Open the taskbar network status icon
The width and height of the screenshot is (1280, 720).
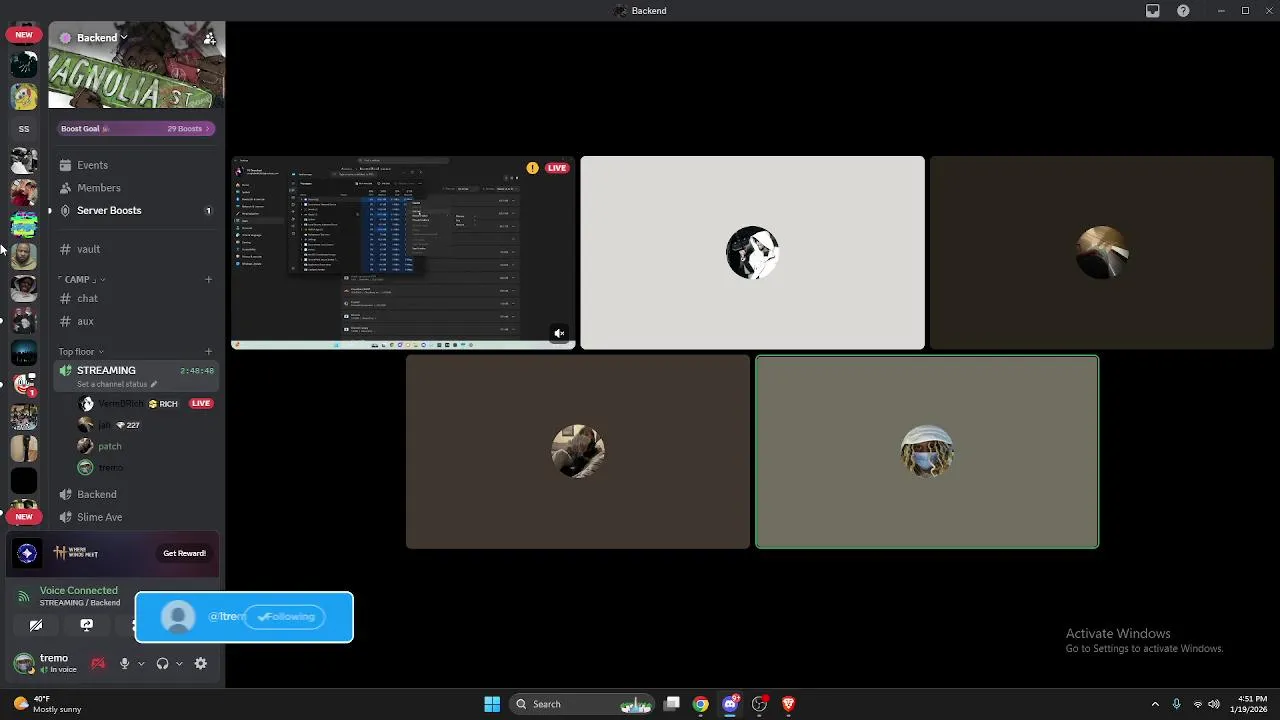pyautogui.click(x=1198, y=704)
